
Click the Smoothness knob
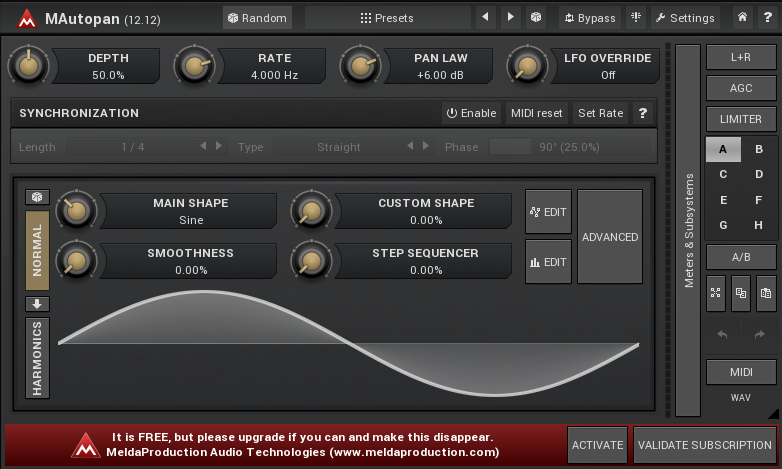pos(76,260)
